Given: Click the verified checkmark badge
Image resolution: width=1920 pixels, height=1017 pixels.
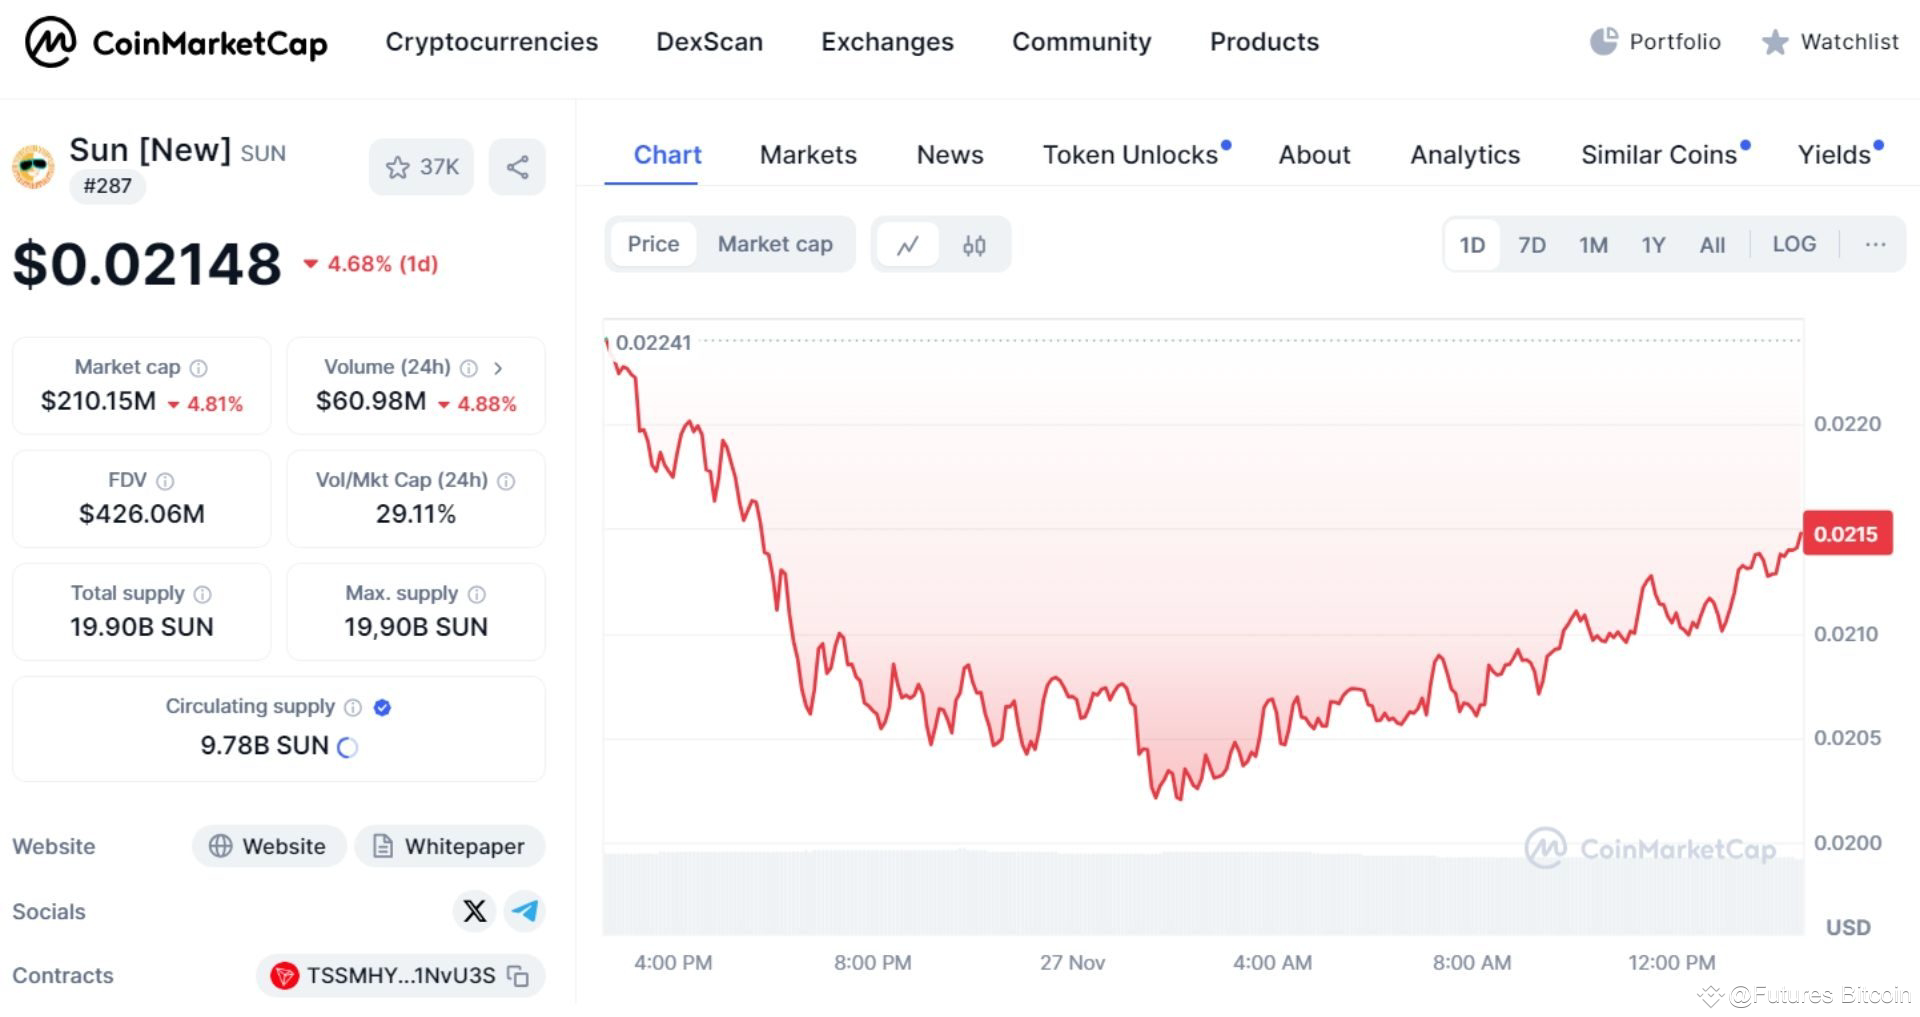Looking at the screenshot, I should (382, 707).
